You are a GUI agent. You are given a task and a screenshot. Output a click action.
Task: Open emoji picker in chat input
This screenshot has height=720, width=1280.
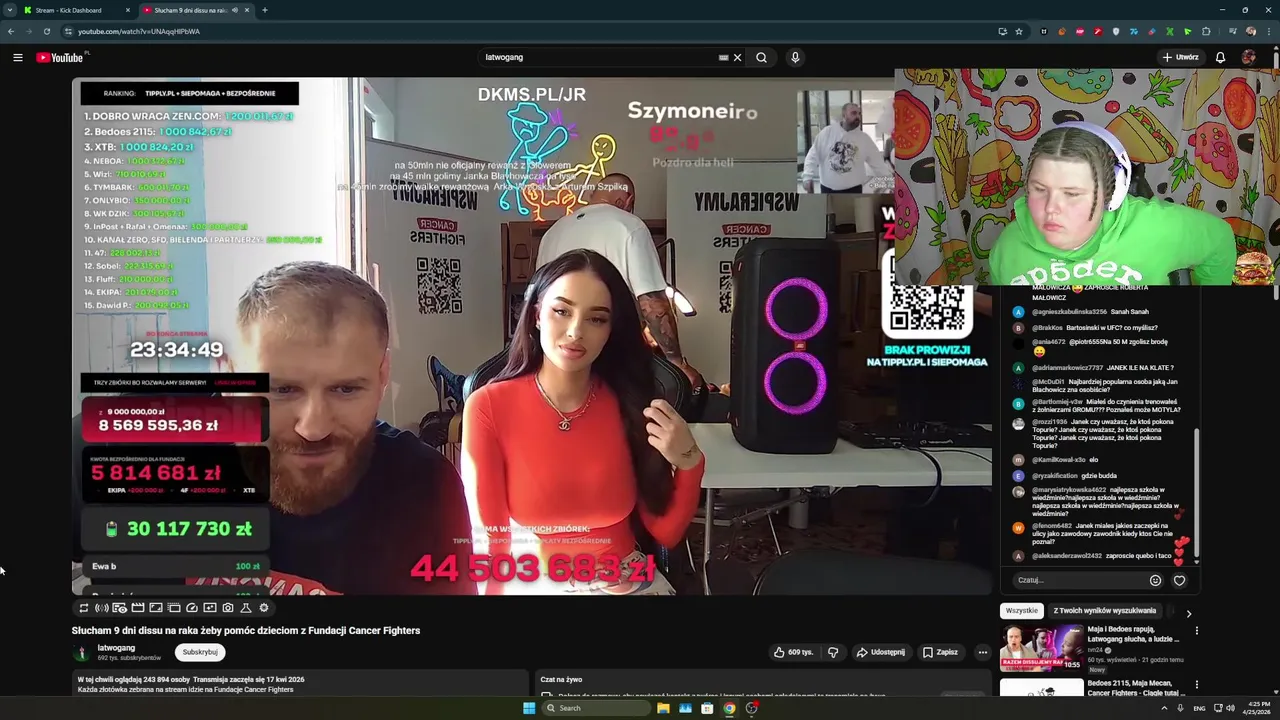pyautogui.click(x=1155, y=580)
